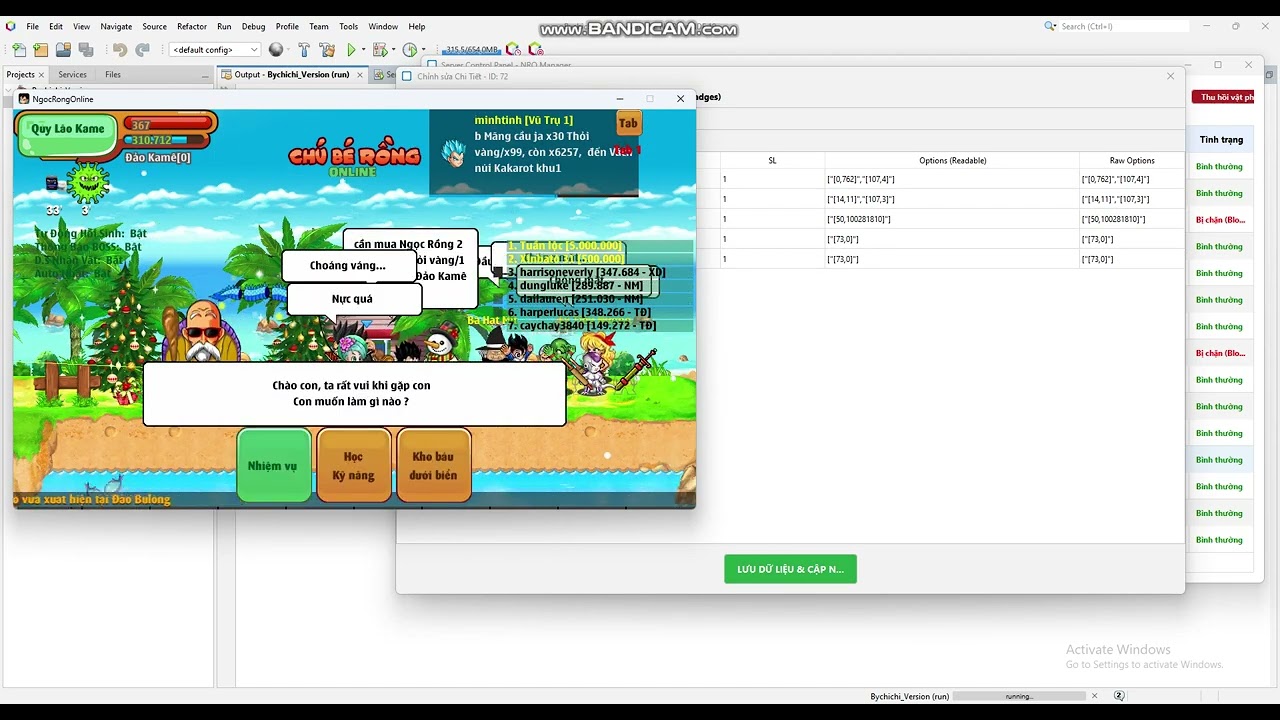The width and height of the screenshot is (1280, 720).
Task: Switch to the Files tab
Action: pyautogui.click(x=113, y=74)
